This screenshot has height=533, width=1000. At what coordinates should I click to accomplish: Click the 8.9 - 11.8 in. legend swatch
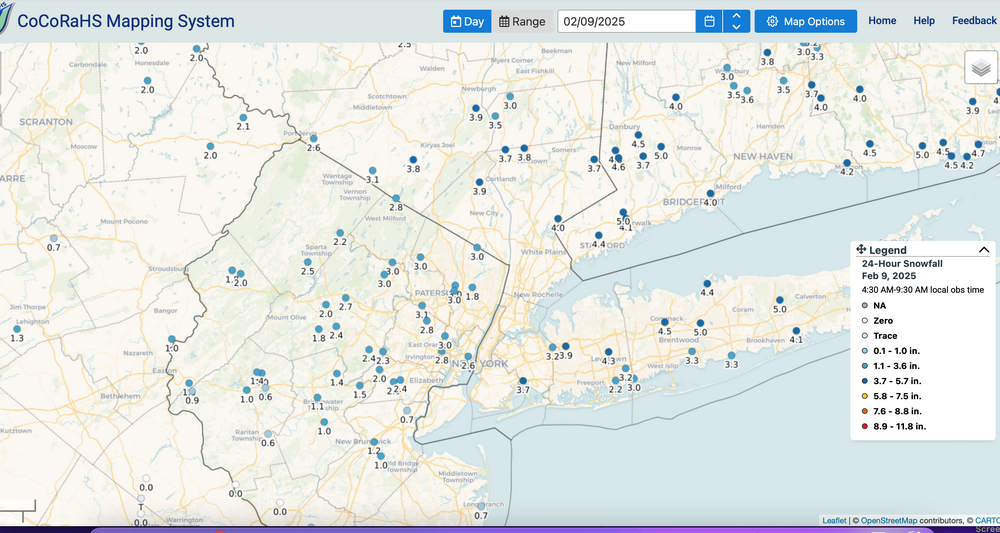pos(867,426)
